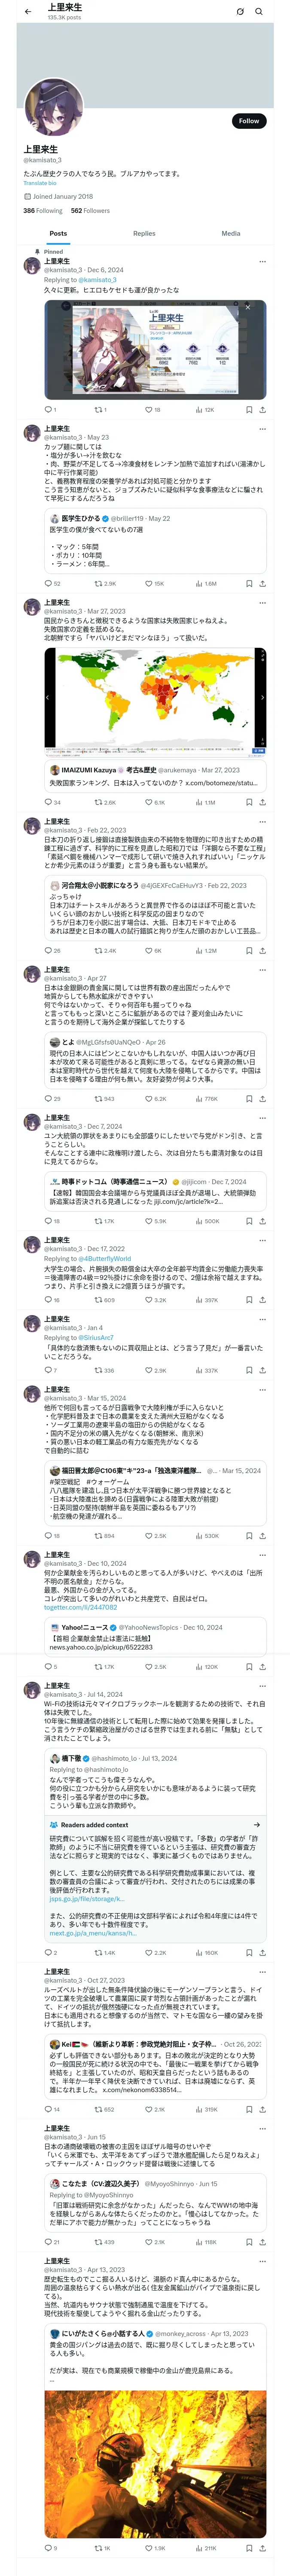Reply to the Mar 27, 2023 failed-state map post
The width and height of the screenshot is (290, 2576).
[47, 802]
